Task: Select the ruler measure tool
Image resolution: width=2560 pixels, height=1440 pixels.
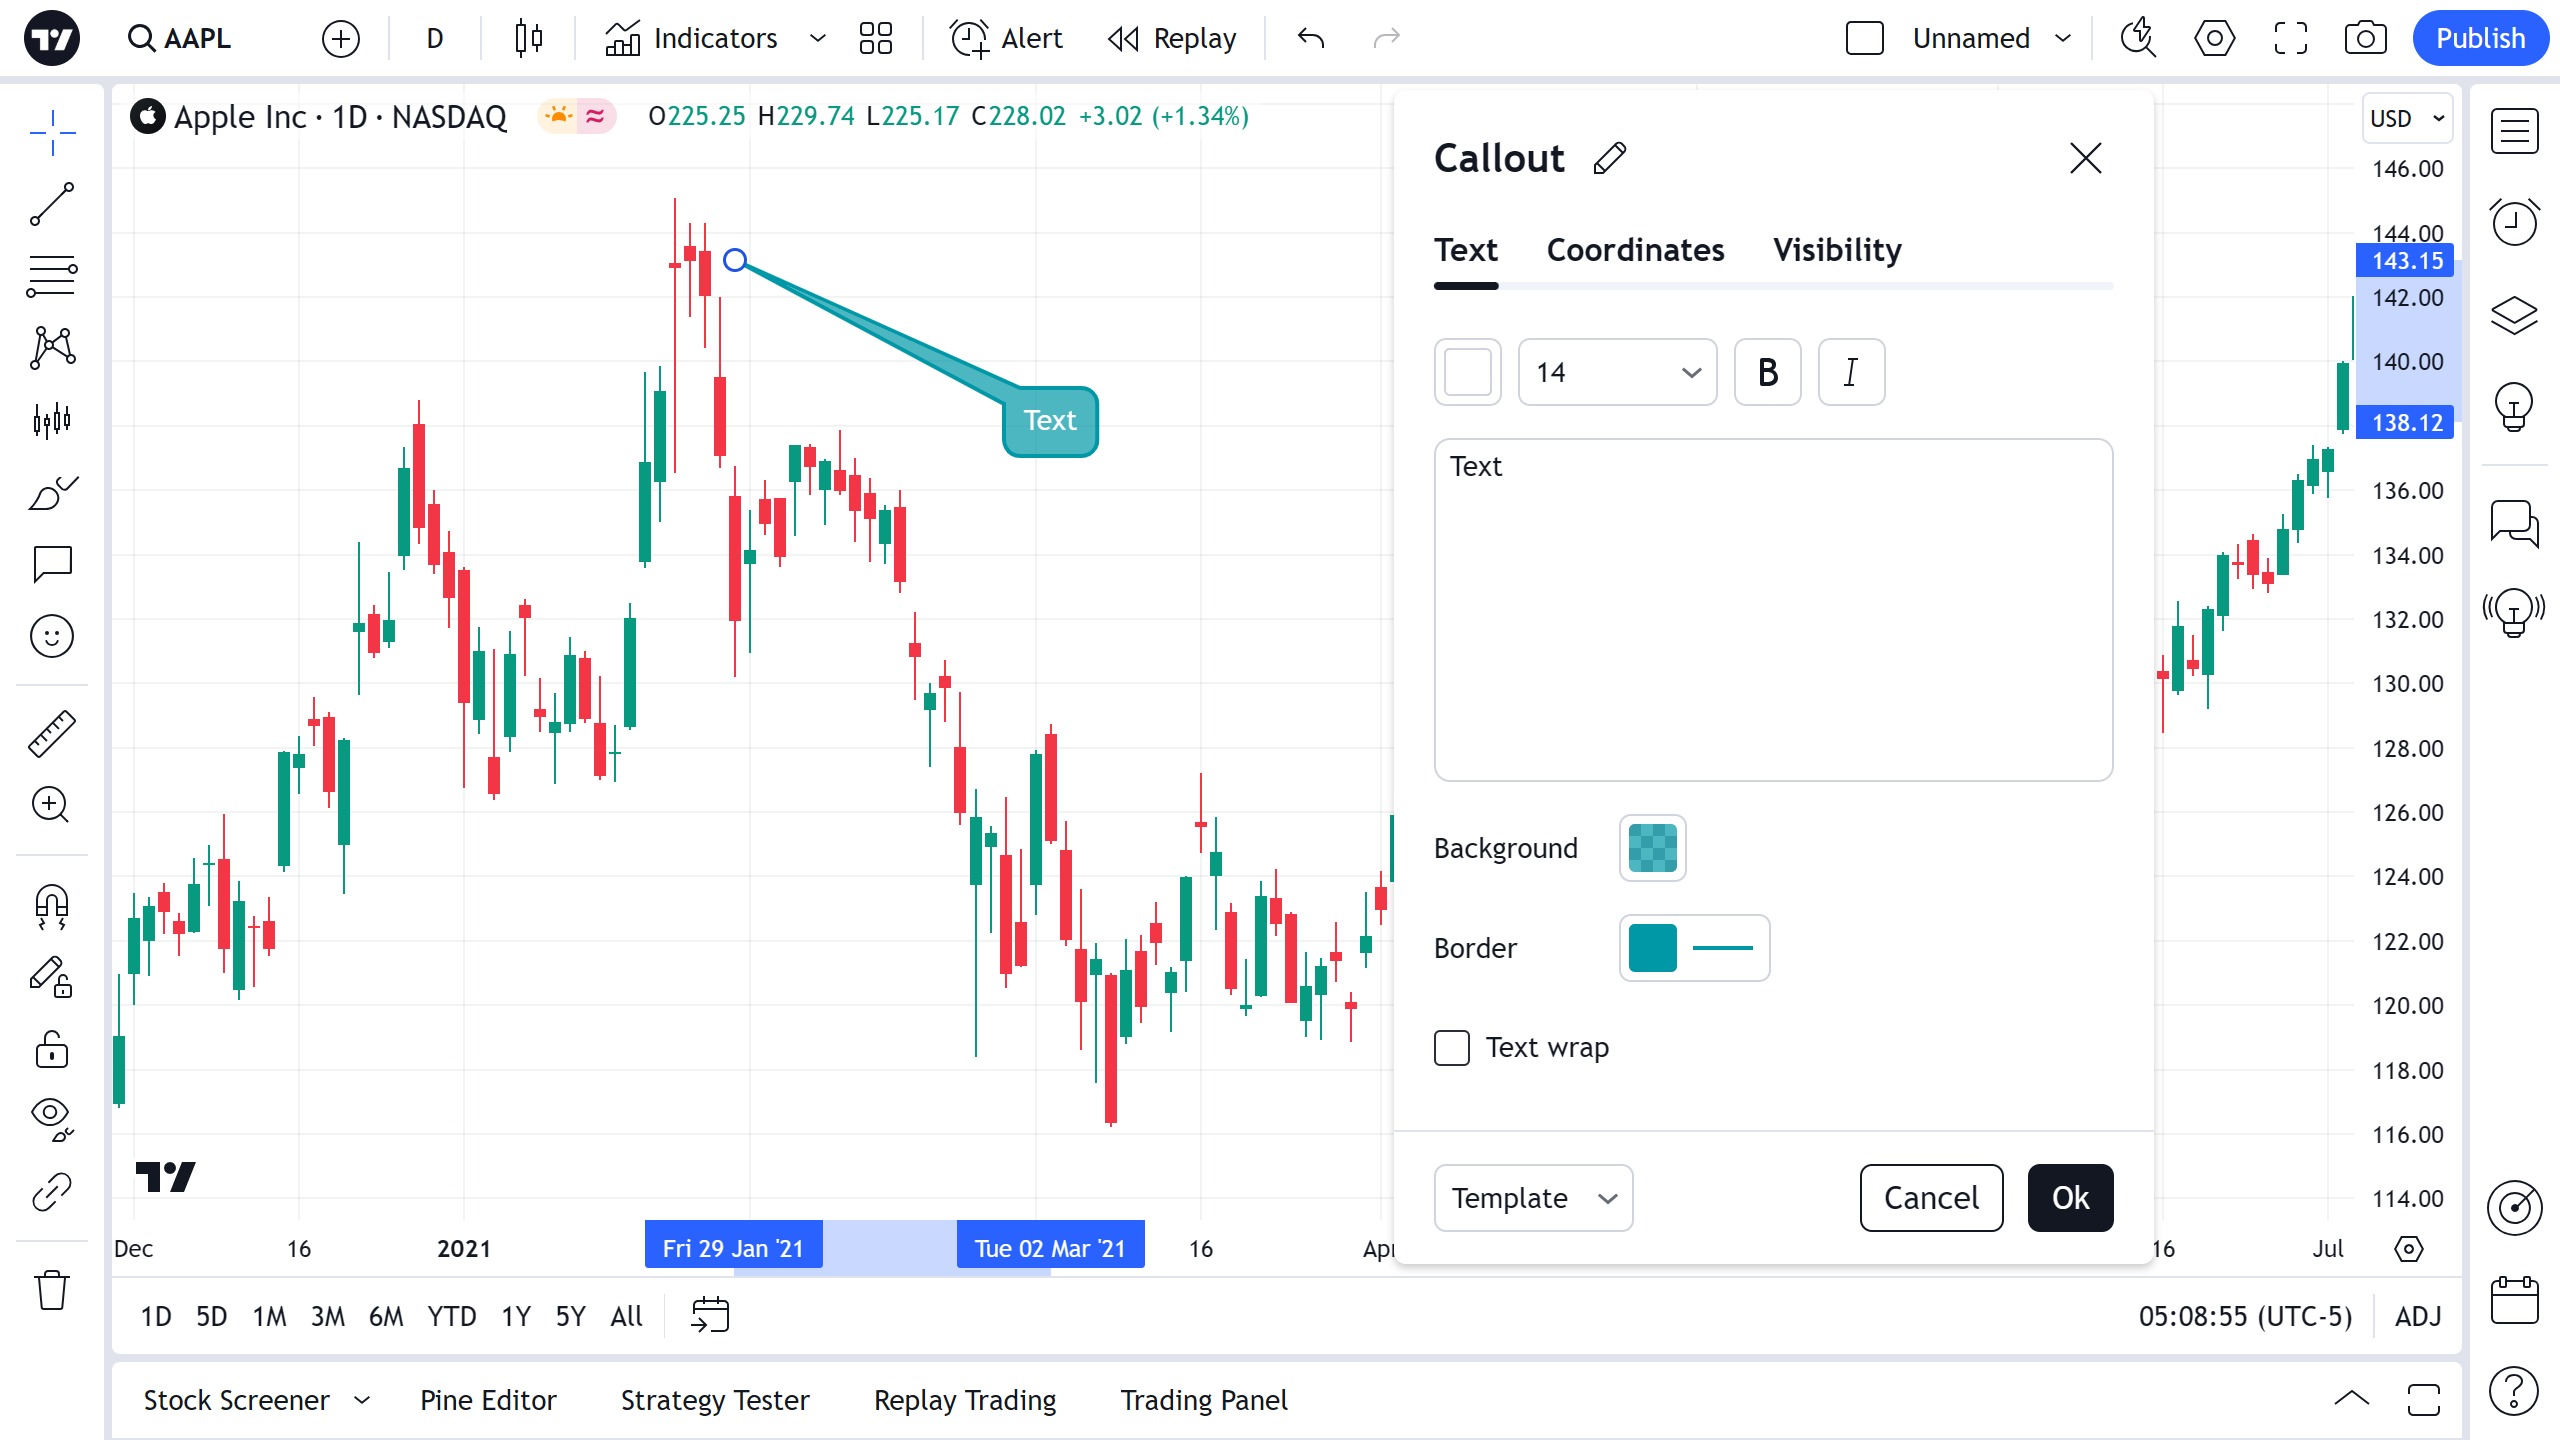Action: (x=52, y=733)
